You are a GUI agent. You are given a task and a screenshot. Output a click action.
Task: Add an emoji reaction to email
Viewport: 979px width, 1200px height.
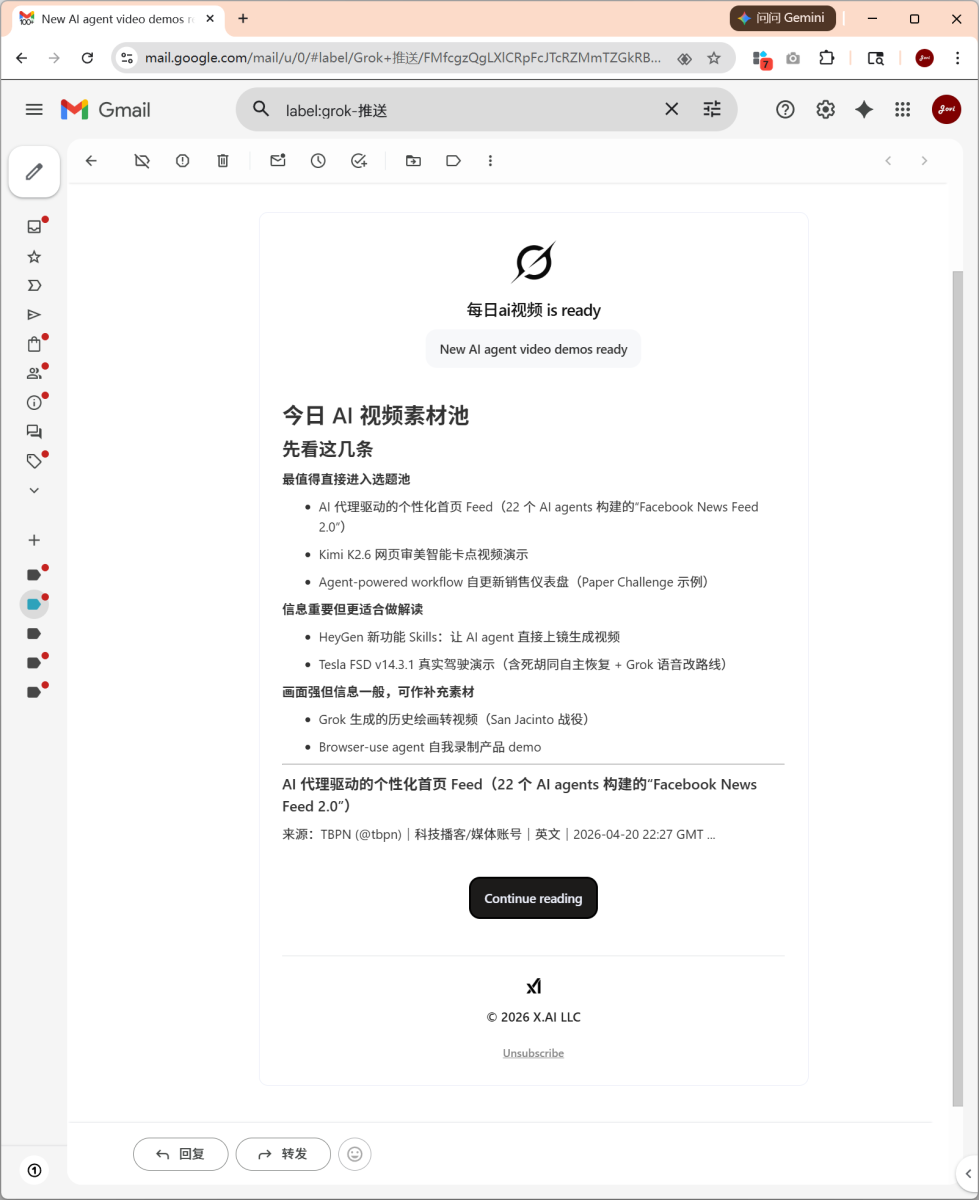[355, 1154]
